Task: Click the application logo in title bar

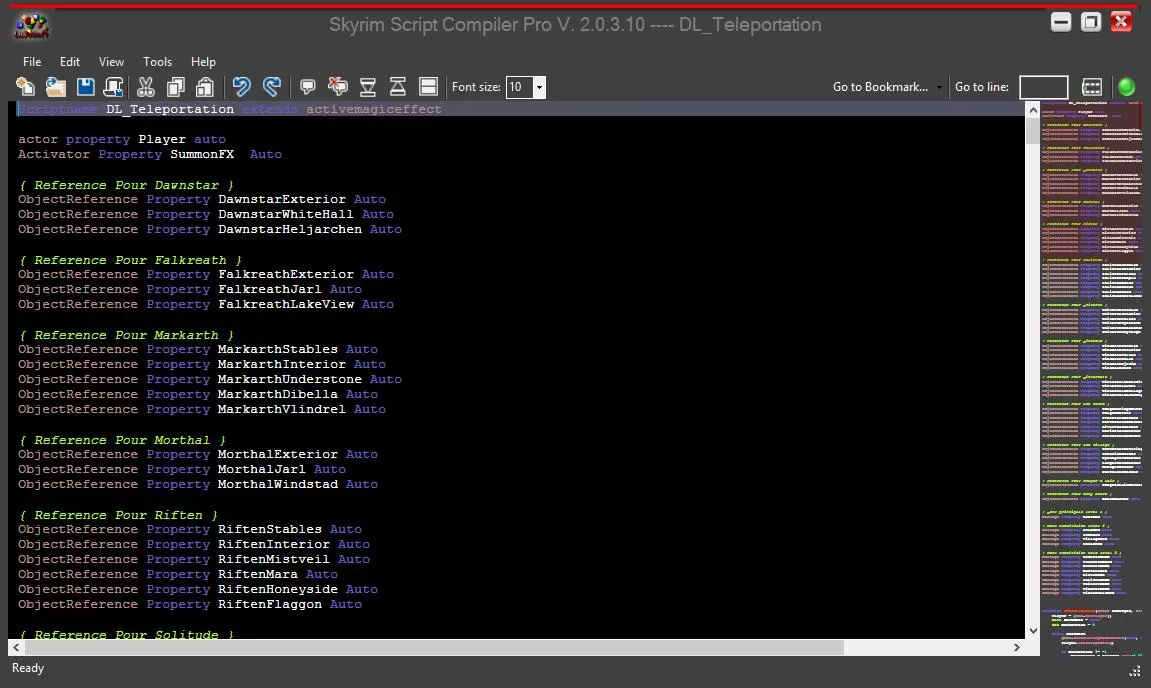Action: pyautogui.click(x=32, y=26)
